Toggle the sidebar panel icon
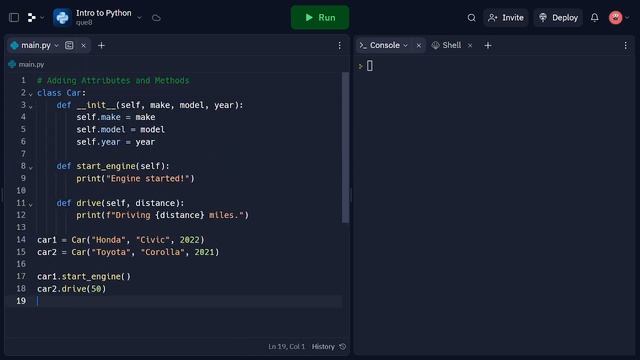Viewport: 640px width, 360px height. tap(14, 18)
